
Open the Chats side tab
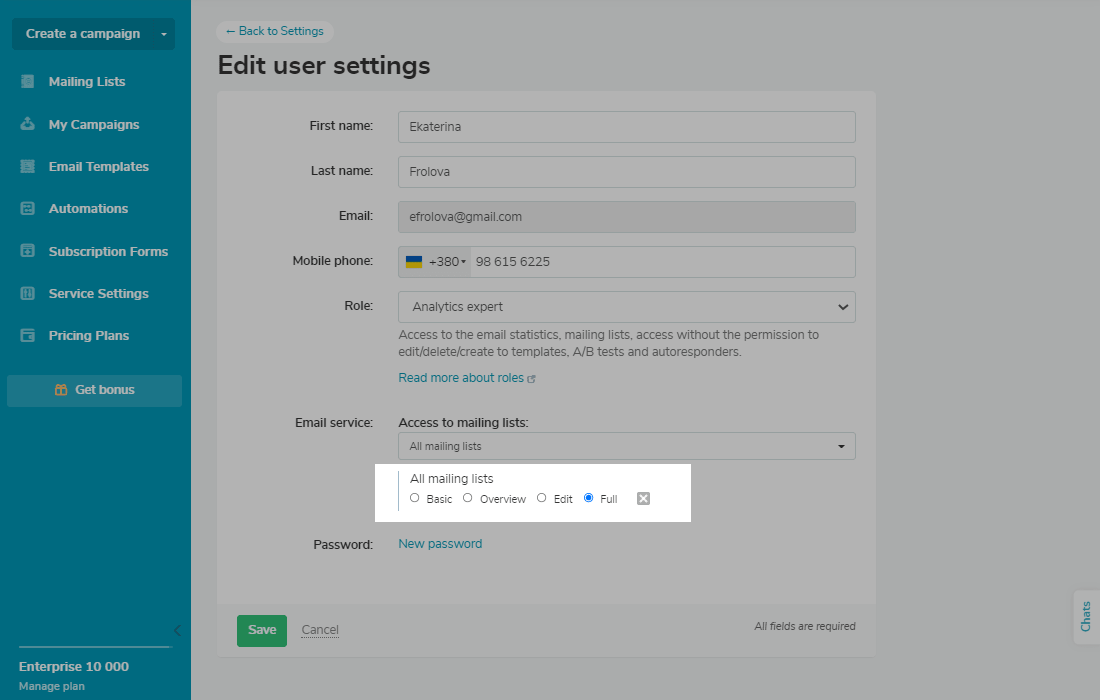pos(1086,617)
